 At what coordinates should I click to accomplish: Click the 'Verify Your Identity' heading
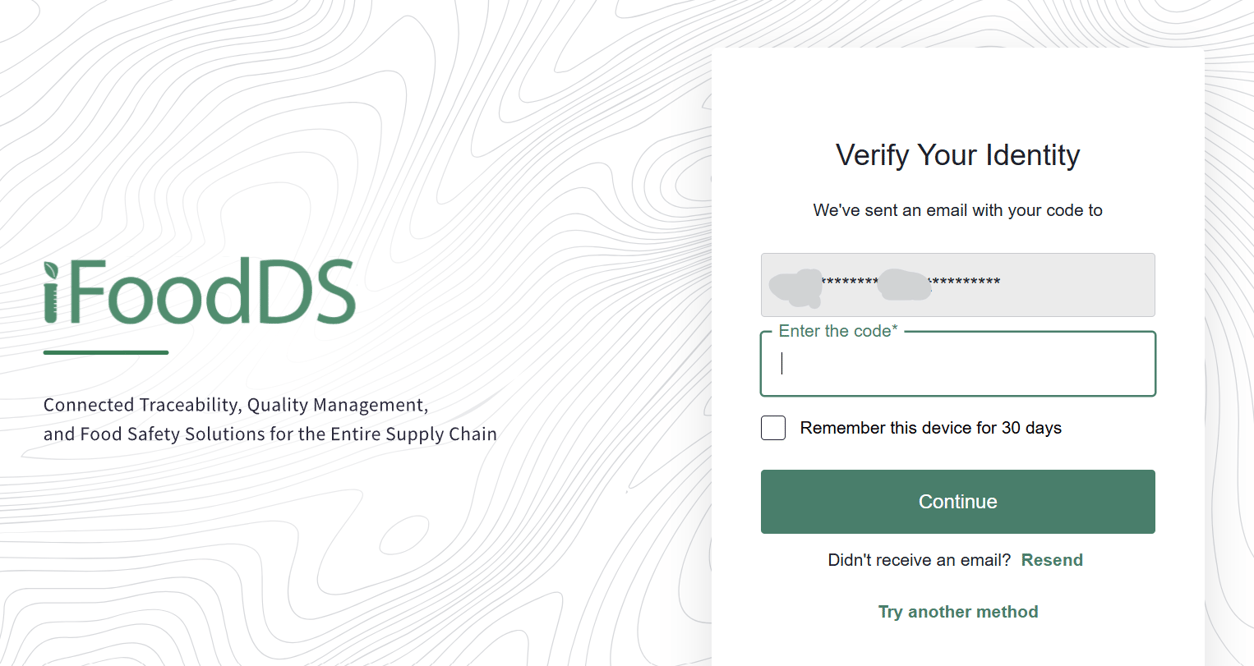pos(957,155)
